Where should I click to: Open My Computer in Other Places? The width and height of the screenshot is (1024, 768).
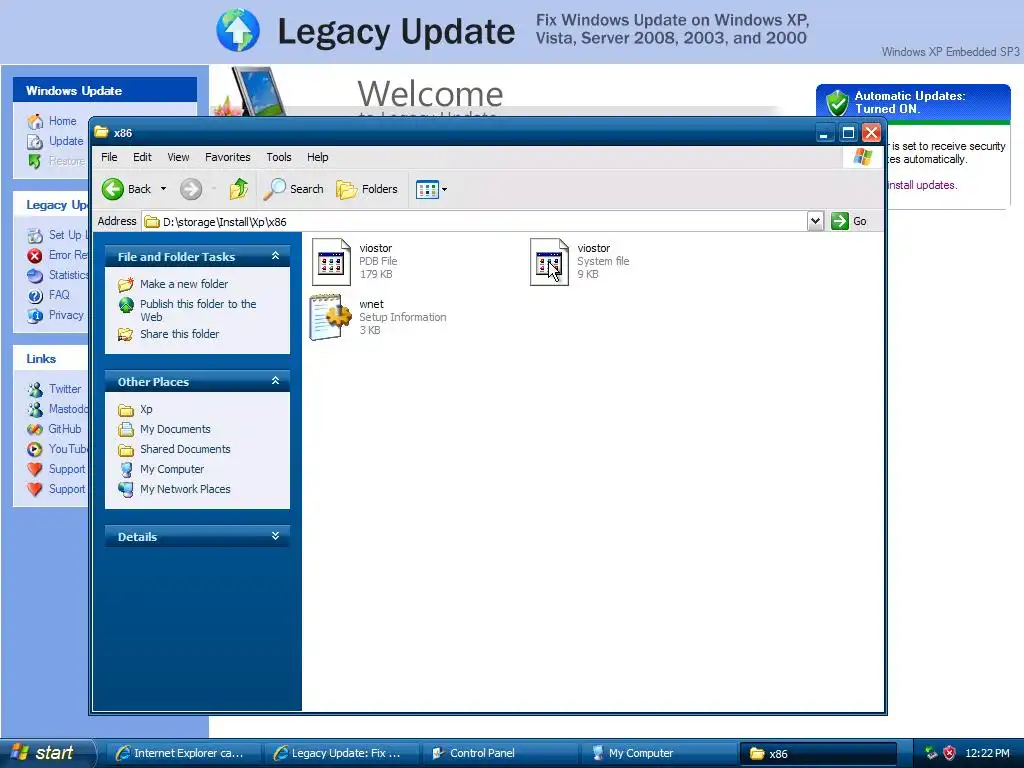[x=172, y=469]
